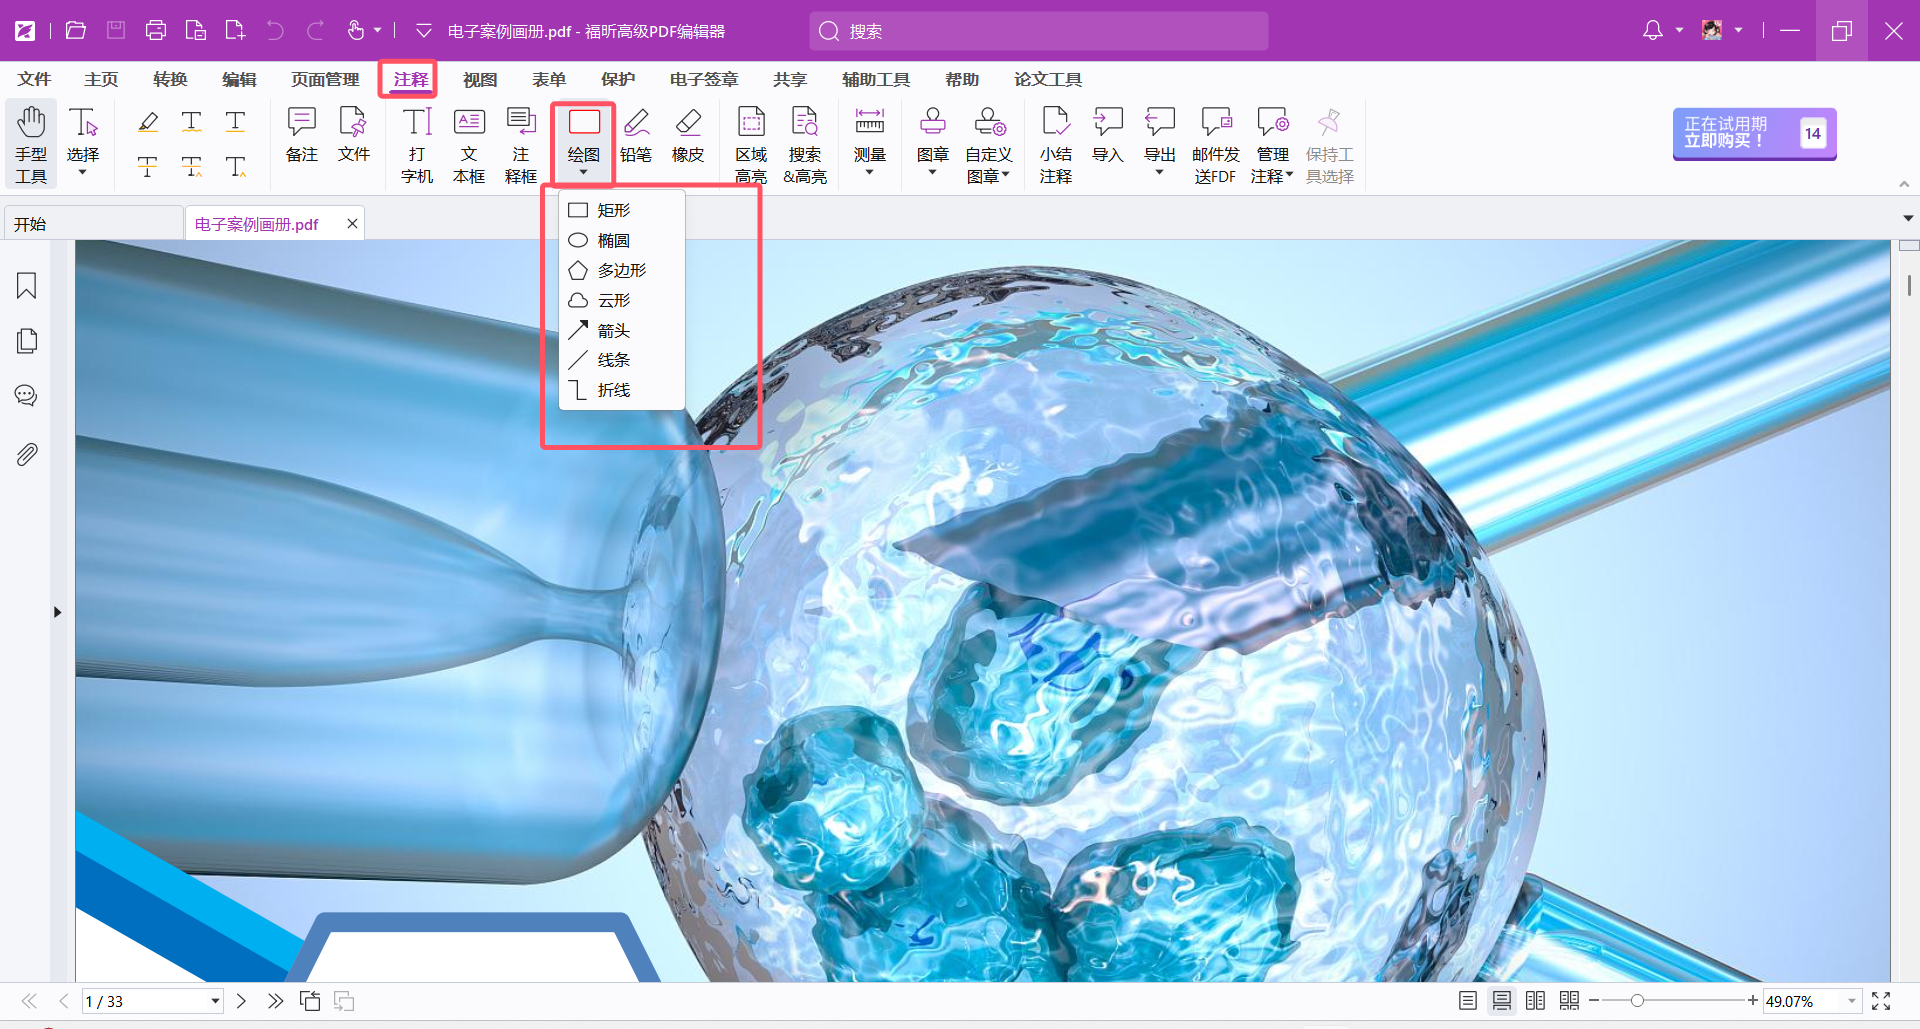This screenshot has height=1029, width=1920.
Task: Choose Cloud (云形) from drawing menu
Action: click(622, 300)
